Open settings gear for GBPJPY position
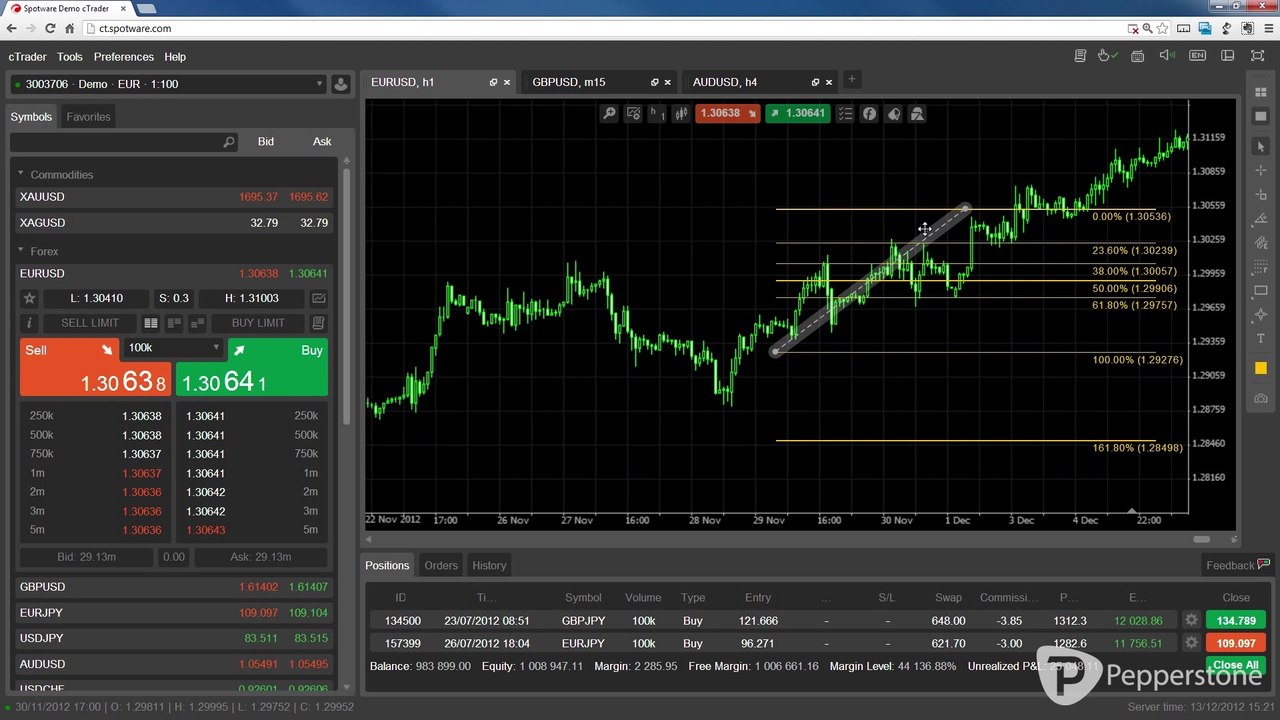This screenshot has width=1280, height=720. (1191, 620)
